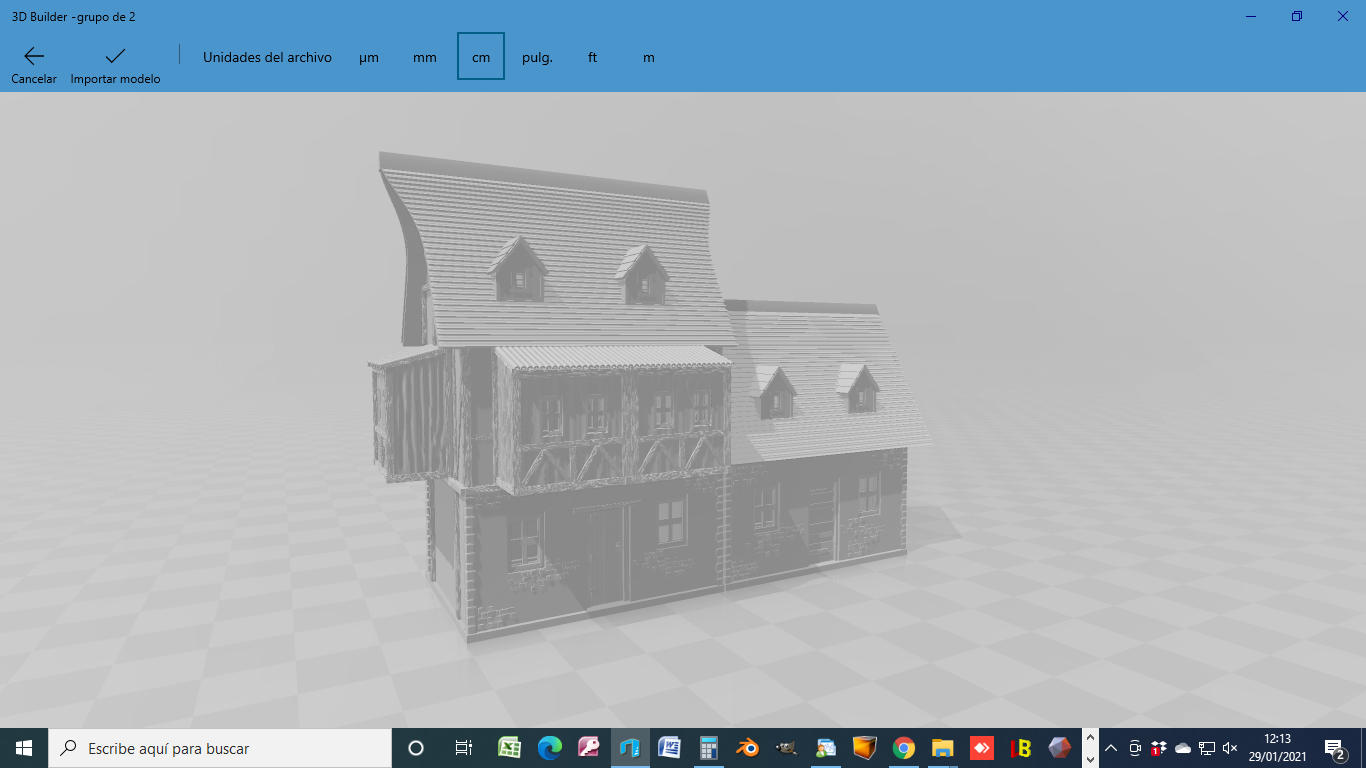Image resolution: width=1366 pixels, height=768 pixels.
Task: Open the orange cube app on taskbar
Action: coord(864,748)
